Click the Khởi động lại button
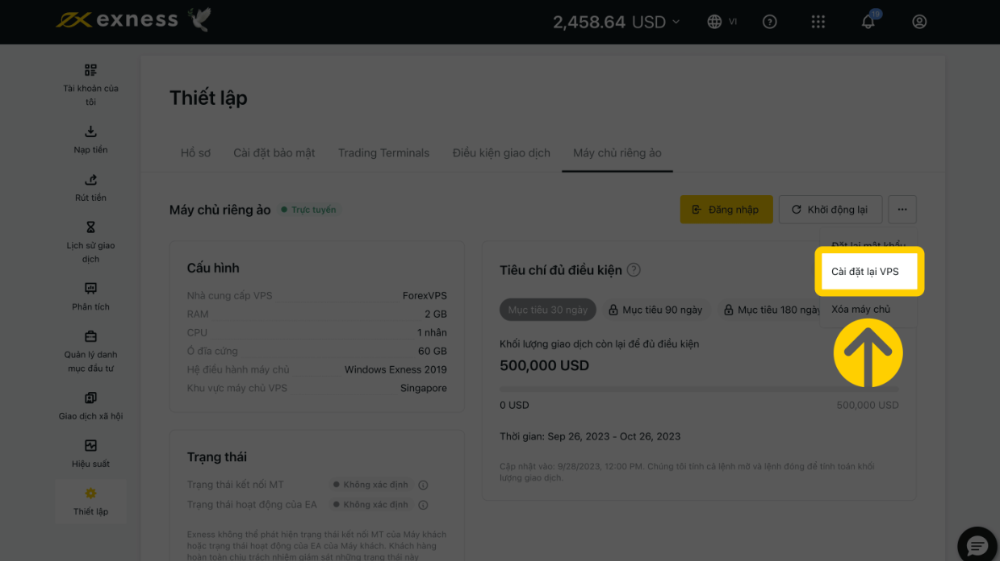1000x561 pixels. (x=830, y=209)
